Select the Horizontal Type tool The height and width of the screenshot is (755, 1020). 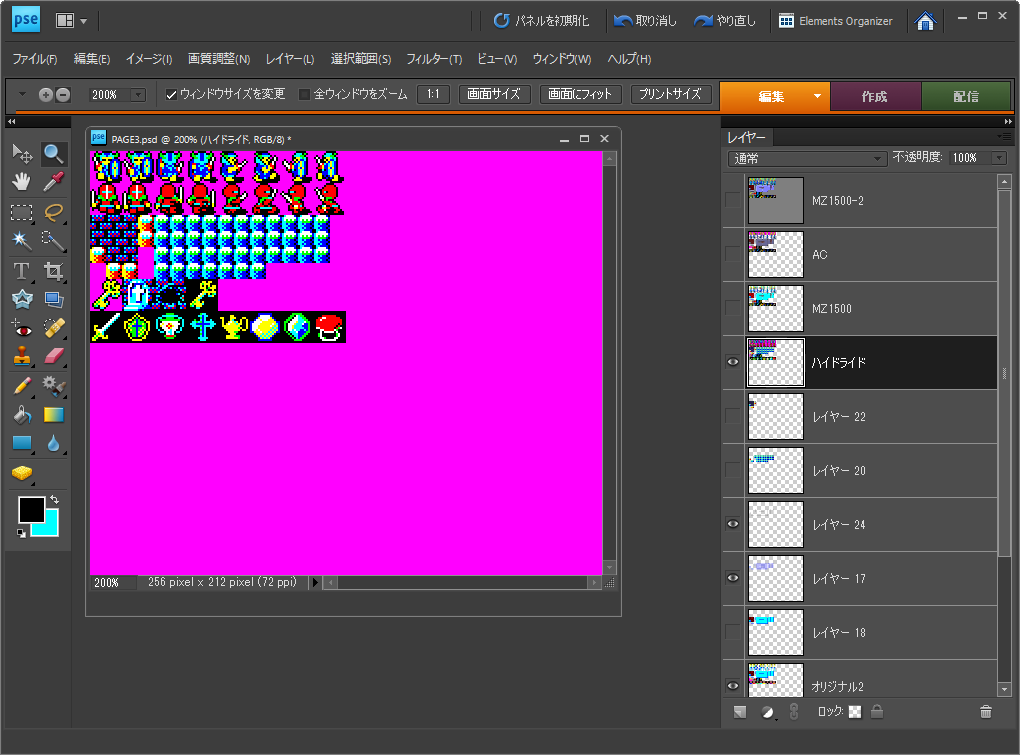click(x=22, y=271)
